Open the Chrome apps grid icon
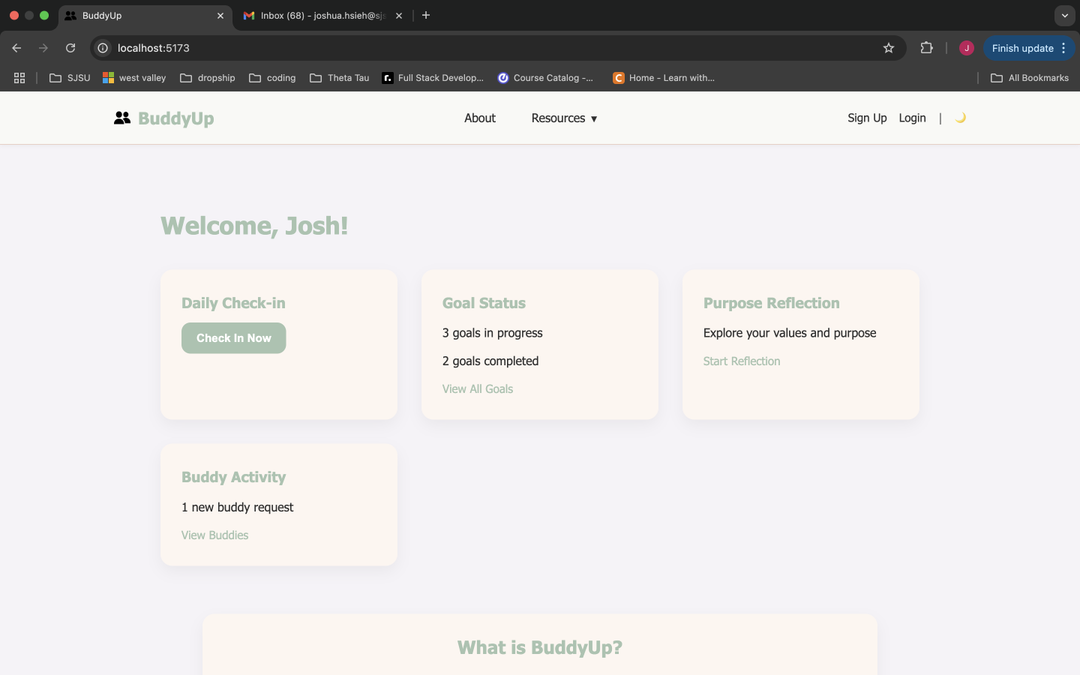Image resolution: width=1080 pixels, height=675 pixels. [19, 78]
